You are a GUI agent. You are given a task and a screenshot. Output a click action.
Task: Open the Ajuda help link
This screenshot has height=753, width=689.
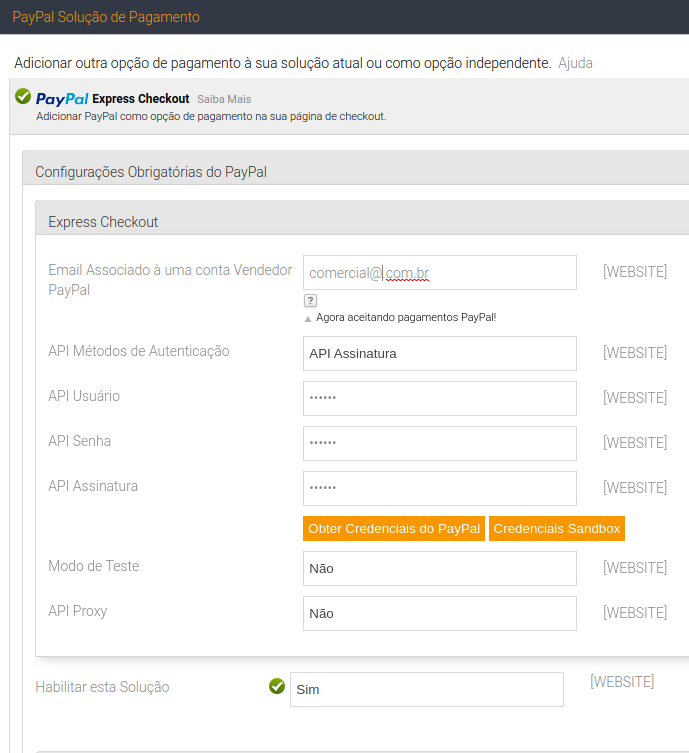[x=575, y=63]
